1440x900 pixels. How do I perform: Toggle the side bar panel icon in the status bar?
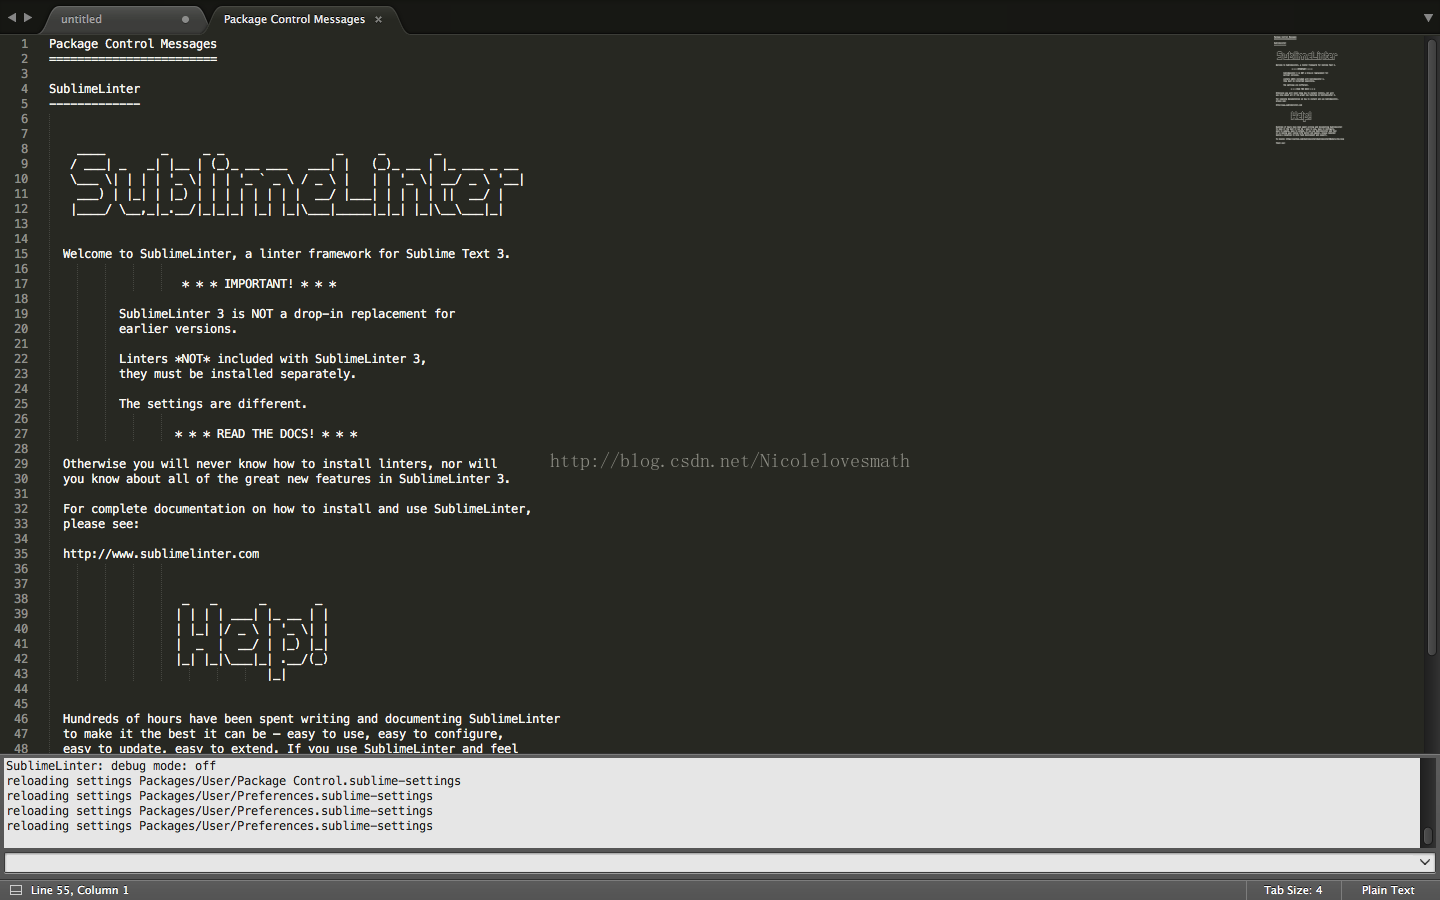pos(16,890)
